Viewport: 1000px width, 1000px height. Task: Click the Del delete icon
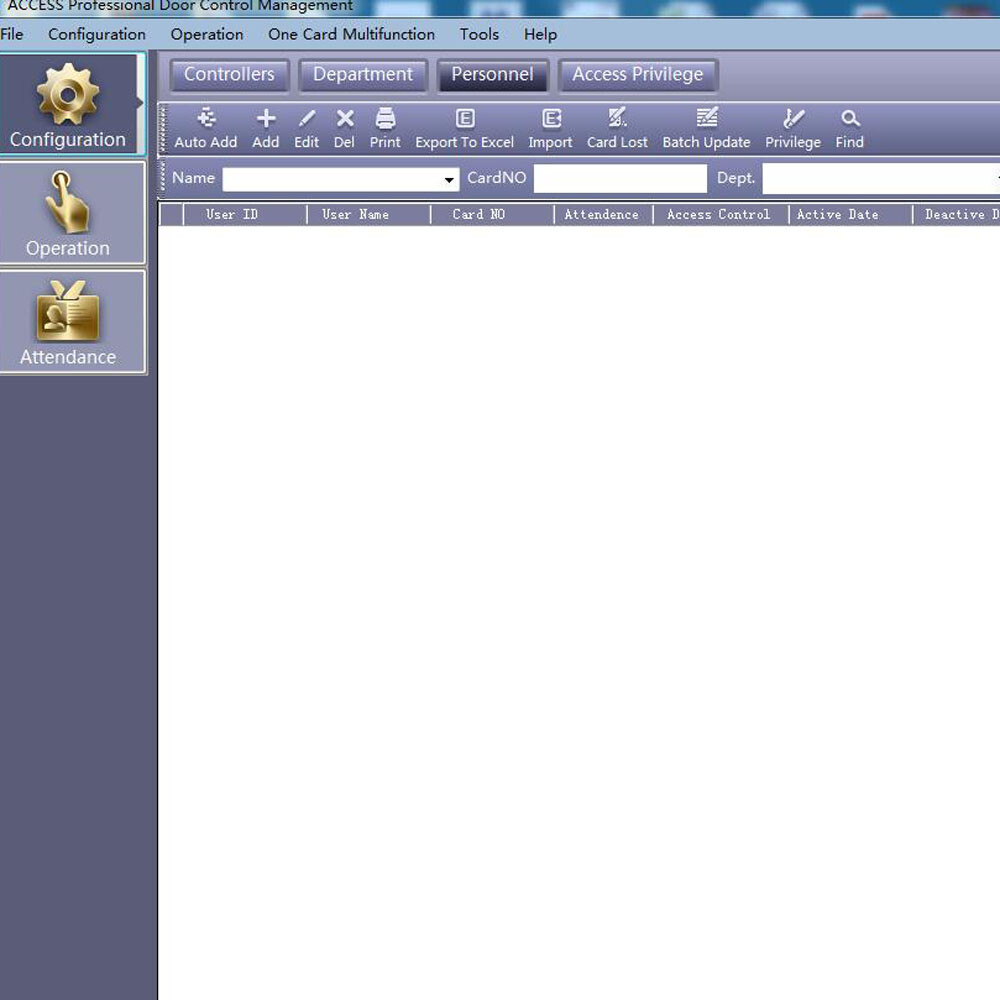345,119
